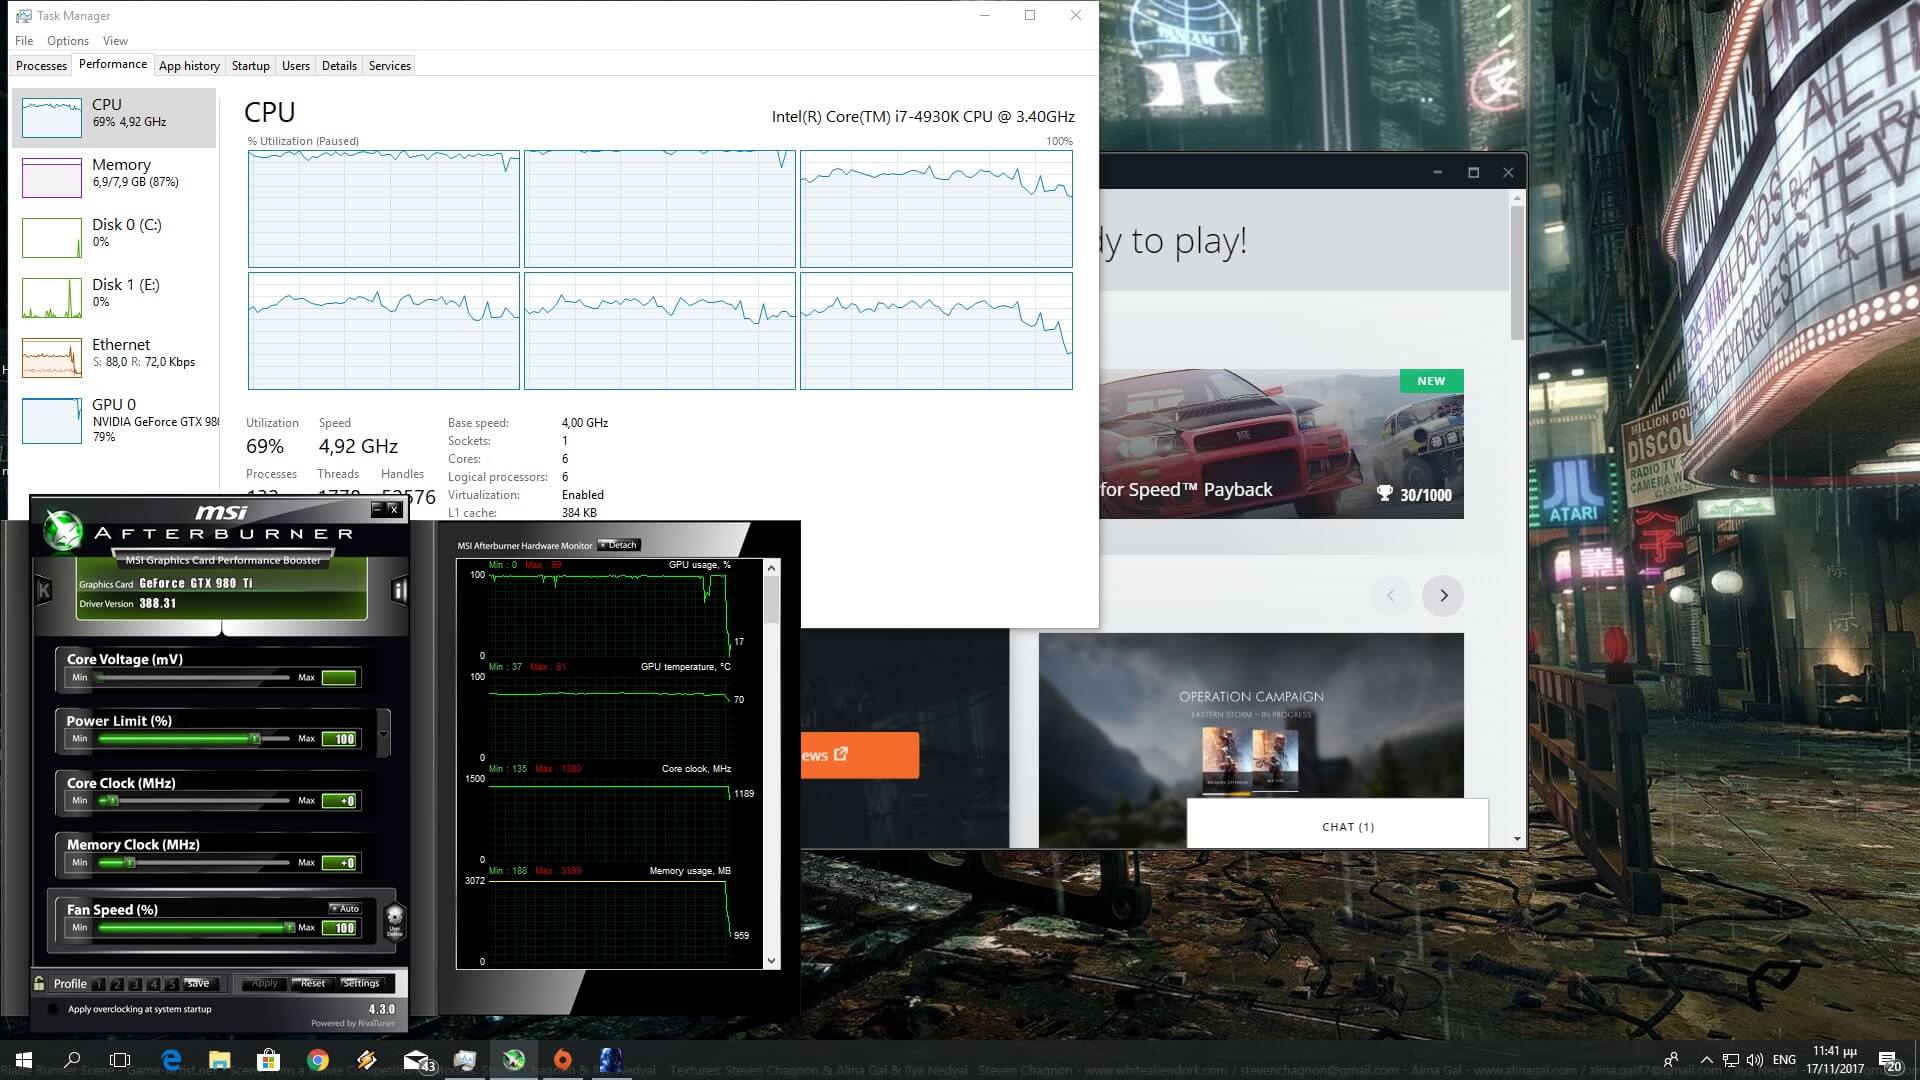Expand the Power Limit dropdown arrow
The height and width of the screenshot is (1080, 1920).
pyautogui.click(x=383, y=736)
